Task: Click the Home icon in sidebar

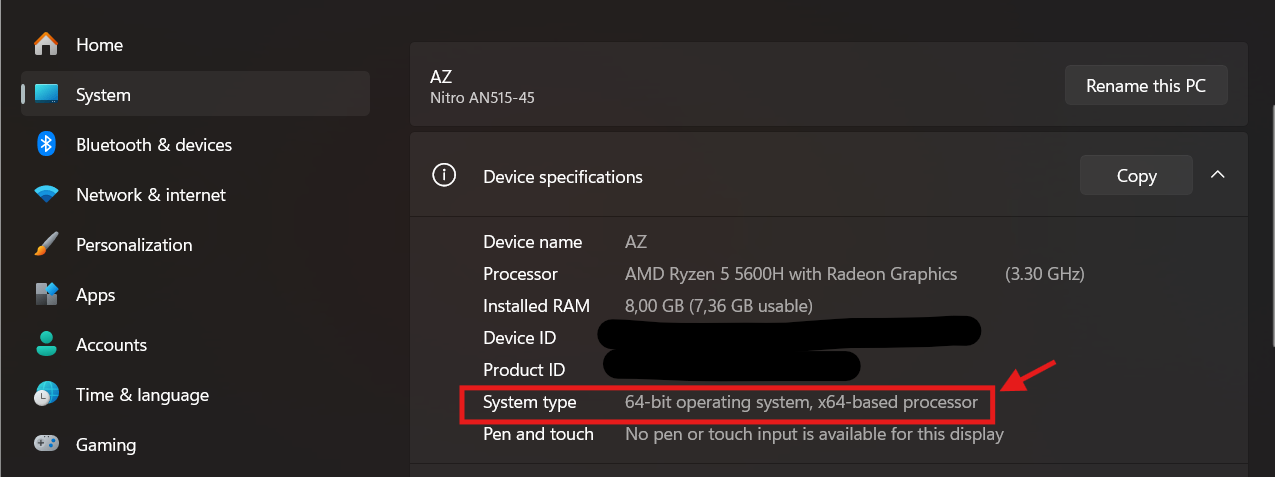Action: pos(46,45)
